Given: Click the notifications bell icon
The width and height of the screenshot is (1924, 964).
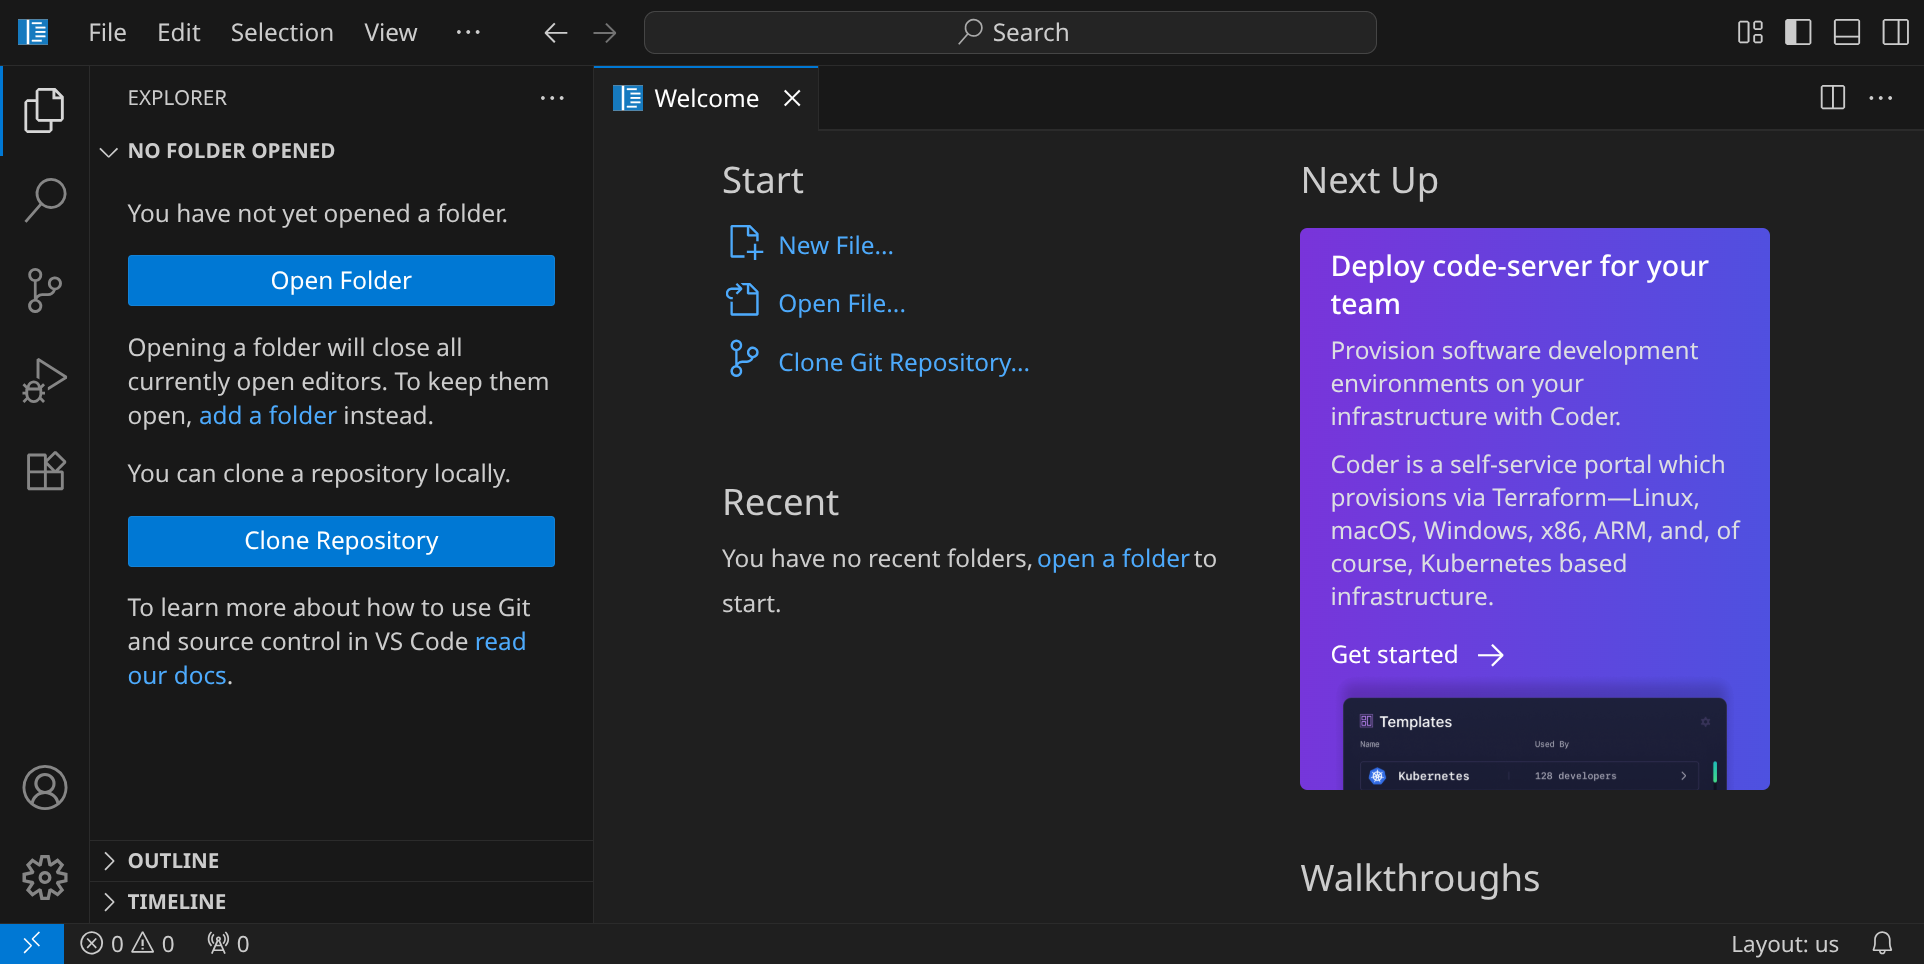Looking at the screenshot, I should click(1882, 943).
